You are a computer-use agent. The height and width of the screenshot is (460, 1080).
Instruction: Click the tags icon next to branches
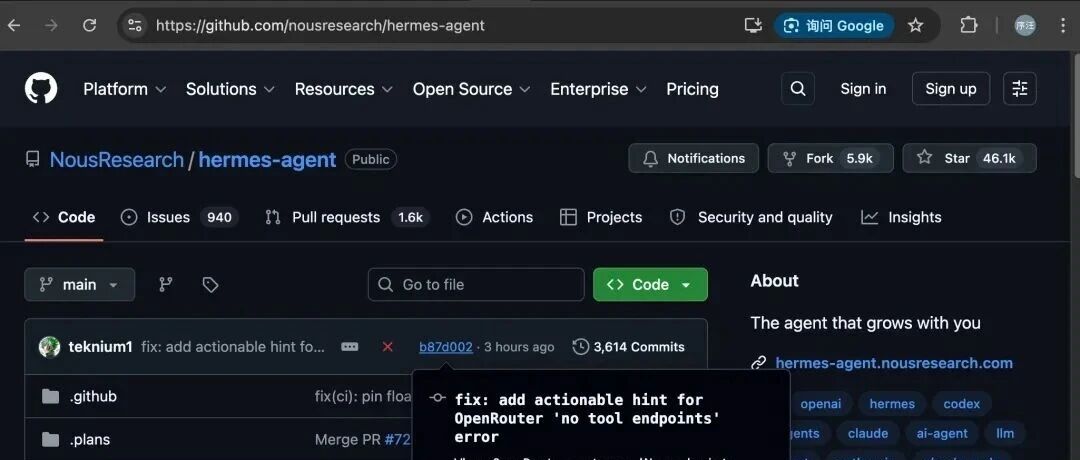(x=210, y=284)
